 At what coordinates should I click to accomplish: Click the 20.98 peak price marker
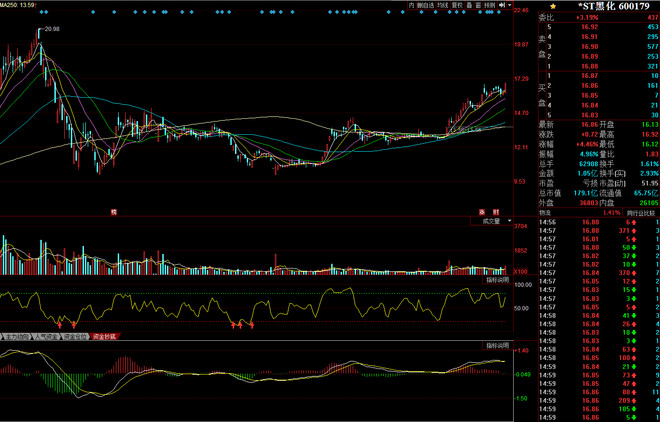point(51,29)
